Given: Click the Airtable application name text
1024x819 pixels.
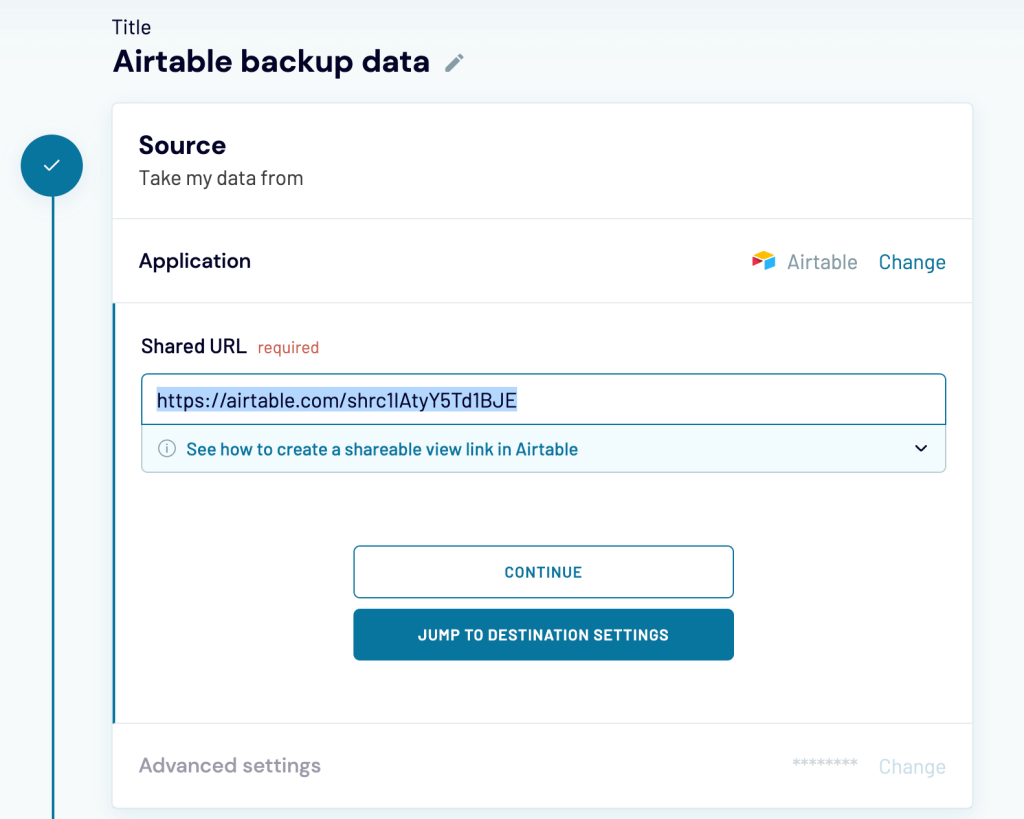Looking at the screenshot, I should tap(822, 262).
